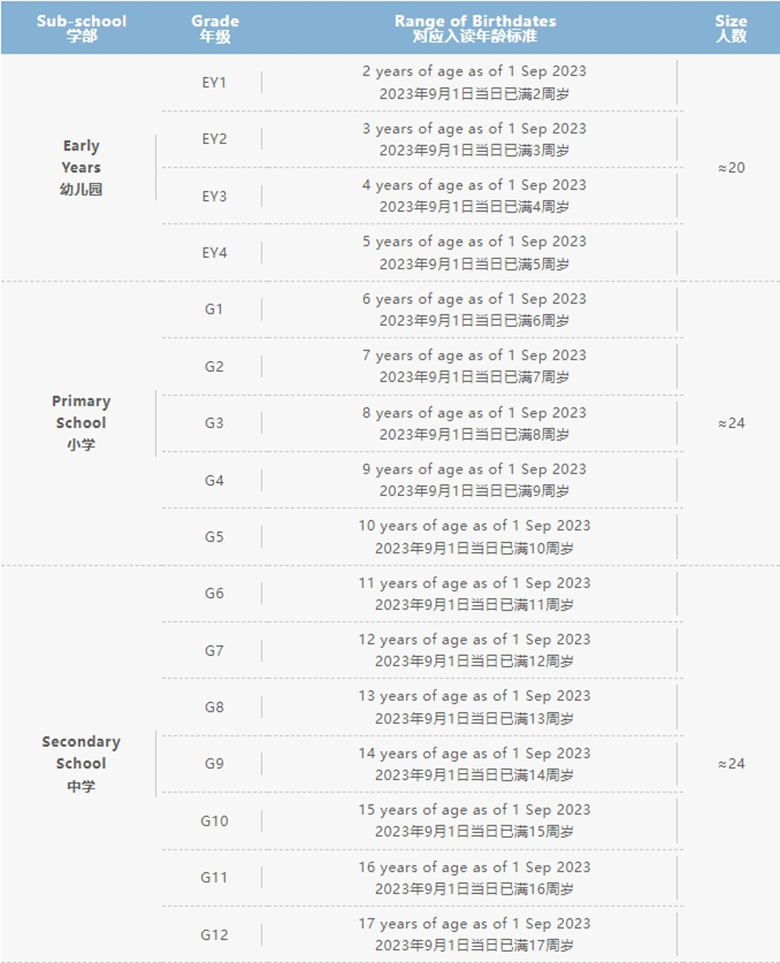
Task: Select the G5 grade cell
Action: (x=214, y=537)
